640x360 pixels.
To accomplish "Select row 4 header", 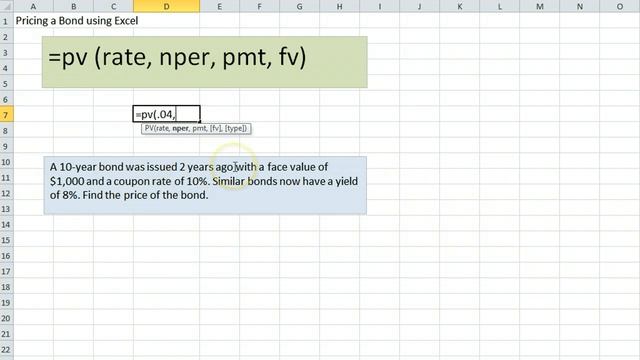I will [7, 68].
